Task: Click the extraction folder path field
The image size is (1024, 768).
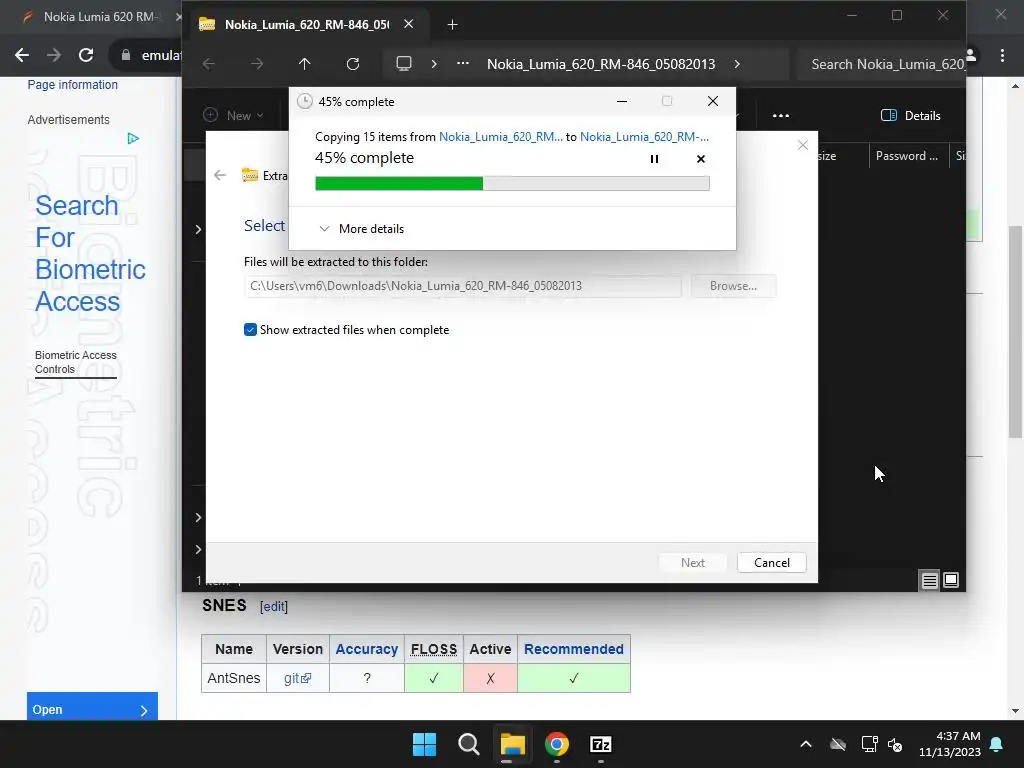Action: (462, 286)
